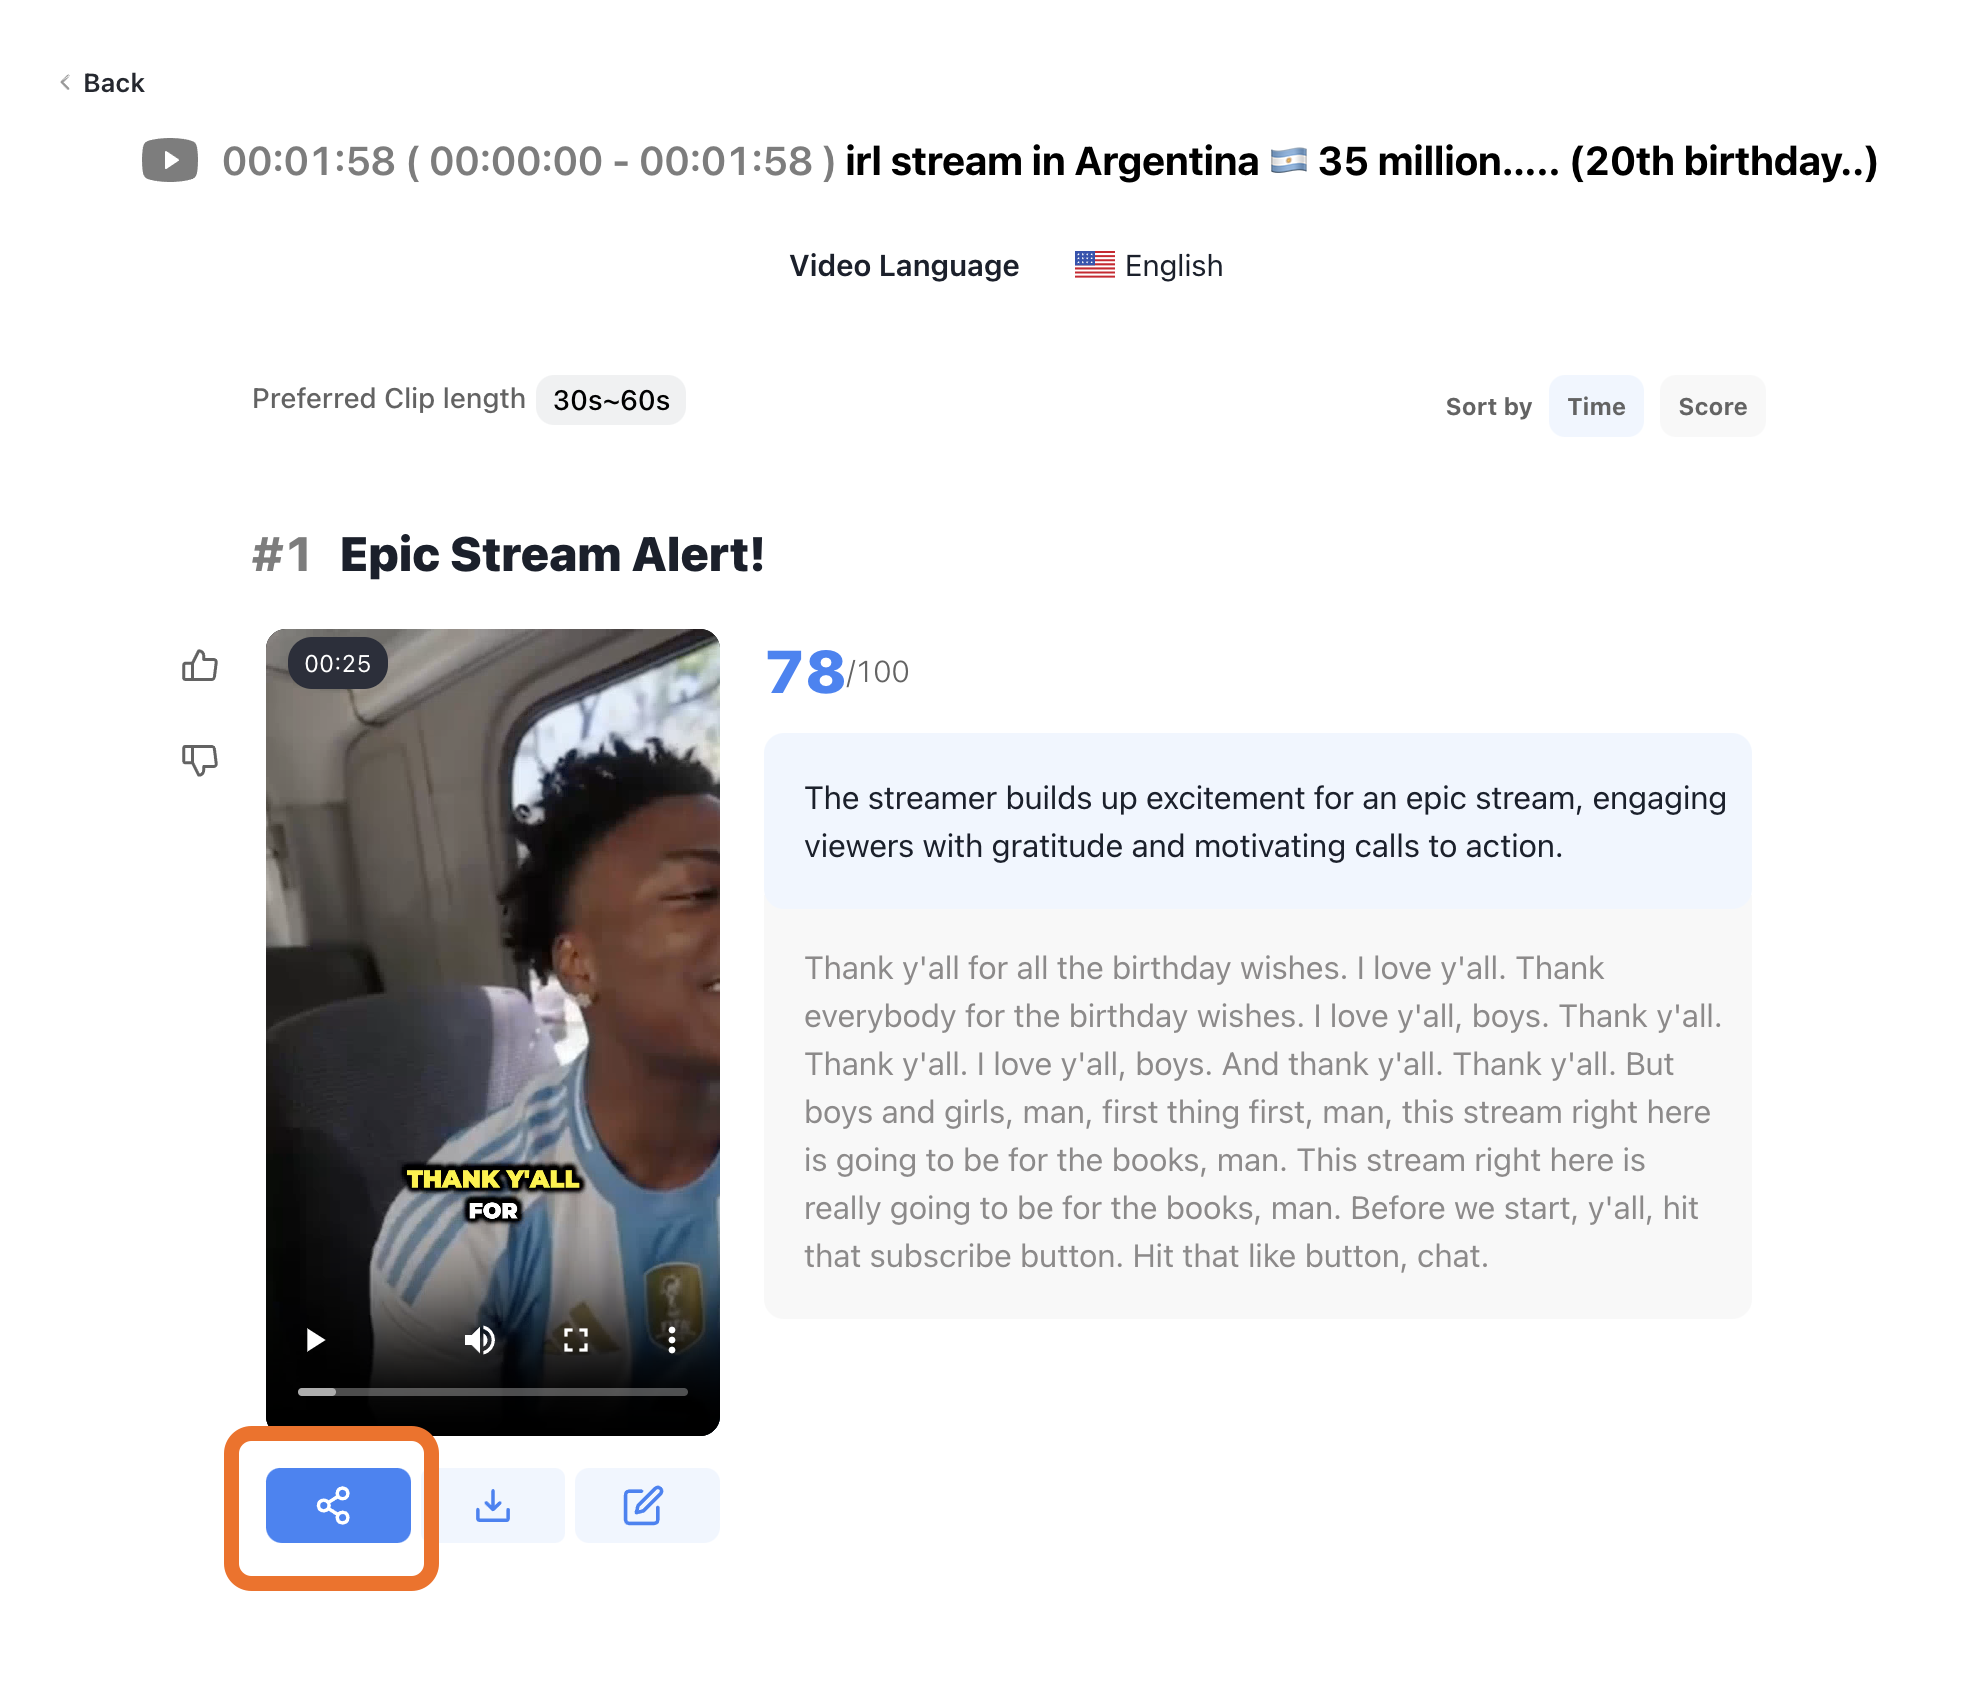The image size is (1974, 1700).
Task: Click the share clip icon button
Action: click(338, 1505)
